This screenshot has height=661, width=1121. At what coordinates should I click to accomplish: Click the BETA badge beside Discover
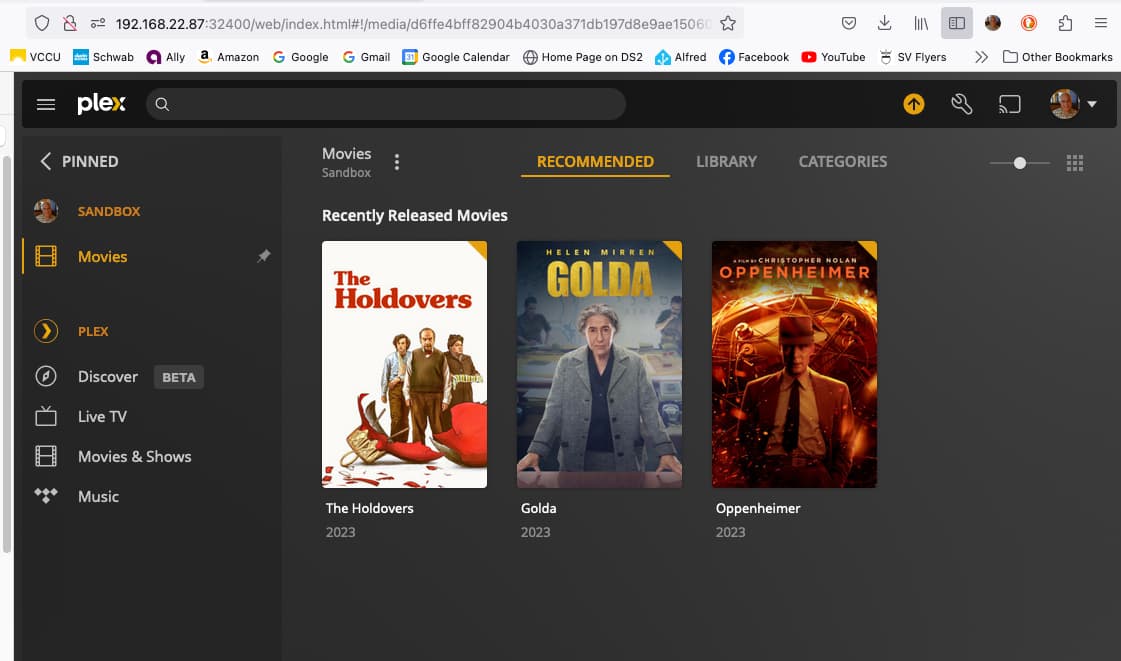click(179, 377)
